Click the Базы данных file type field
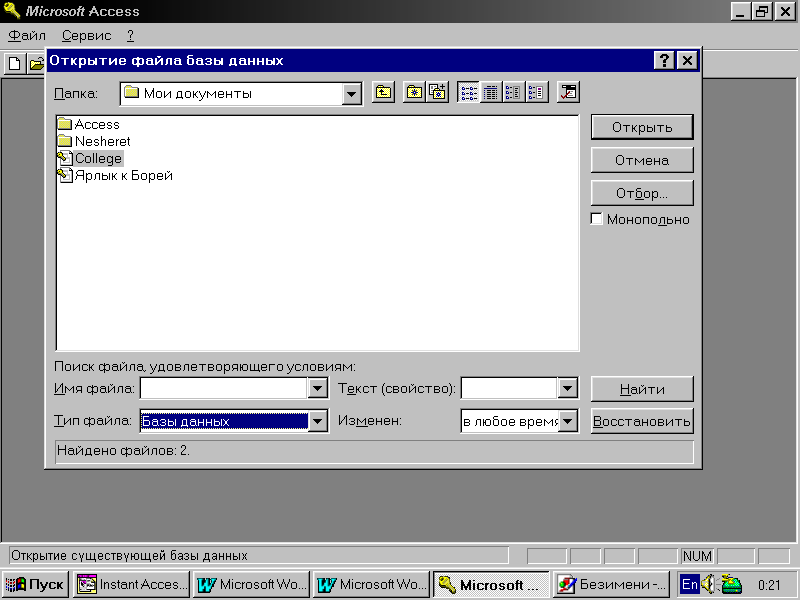The height and width of the screenshot is (600, 800). click(224, 421)
